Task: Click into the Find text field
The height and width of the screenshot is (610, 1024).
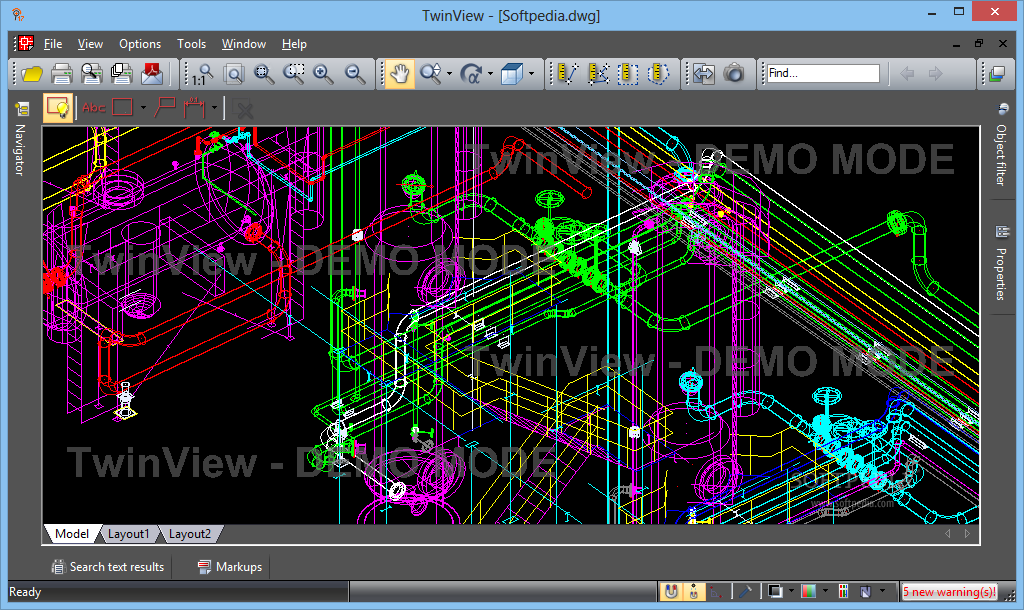Action: pos(823,73)
